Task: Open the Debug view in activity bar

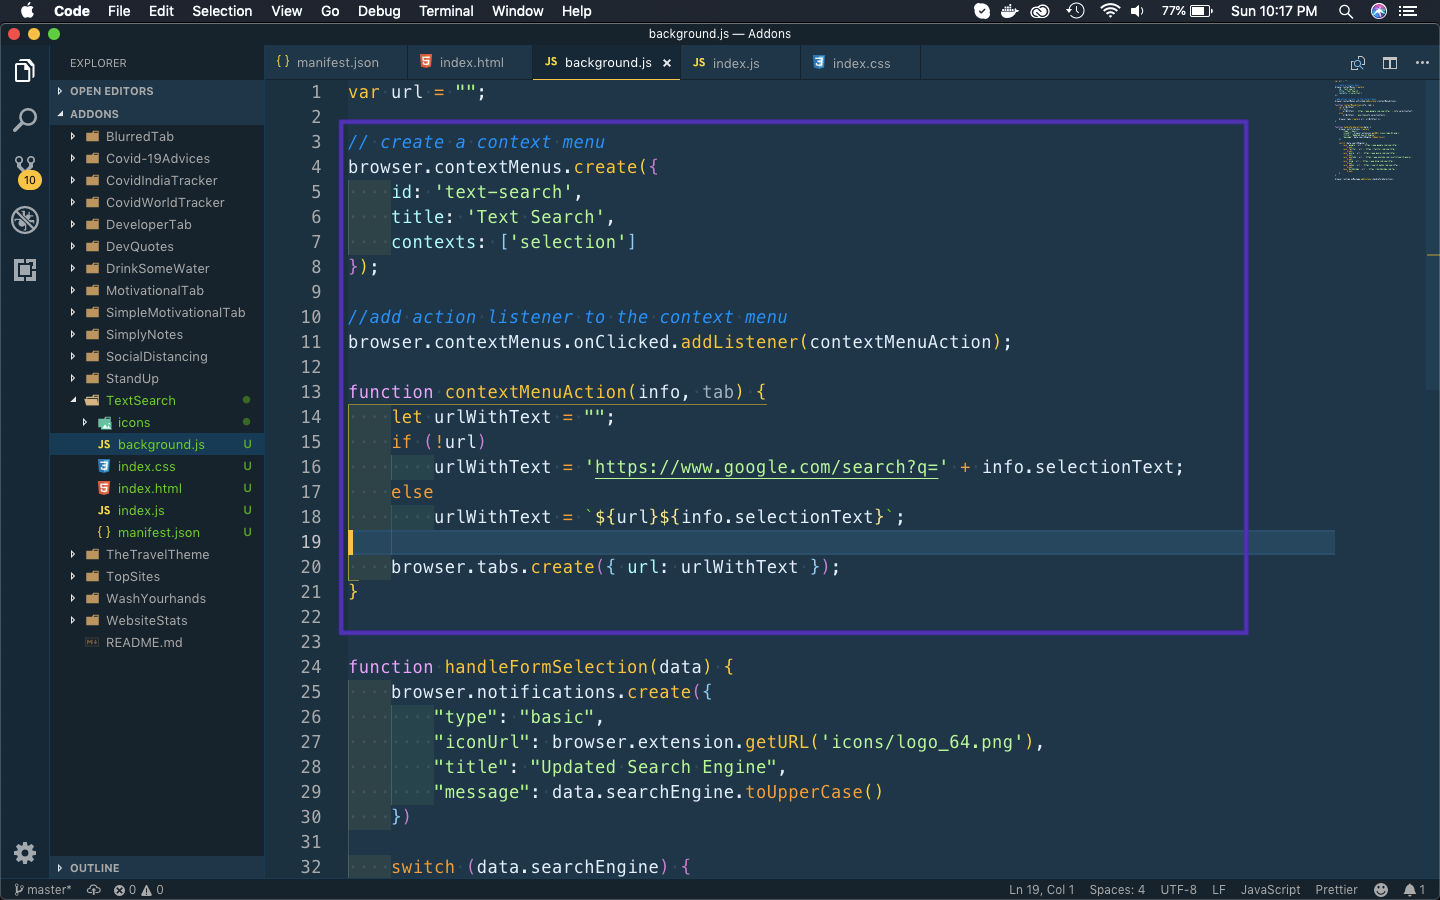Action: coord(25,220)
